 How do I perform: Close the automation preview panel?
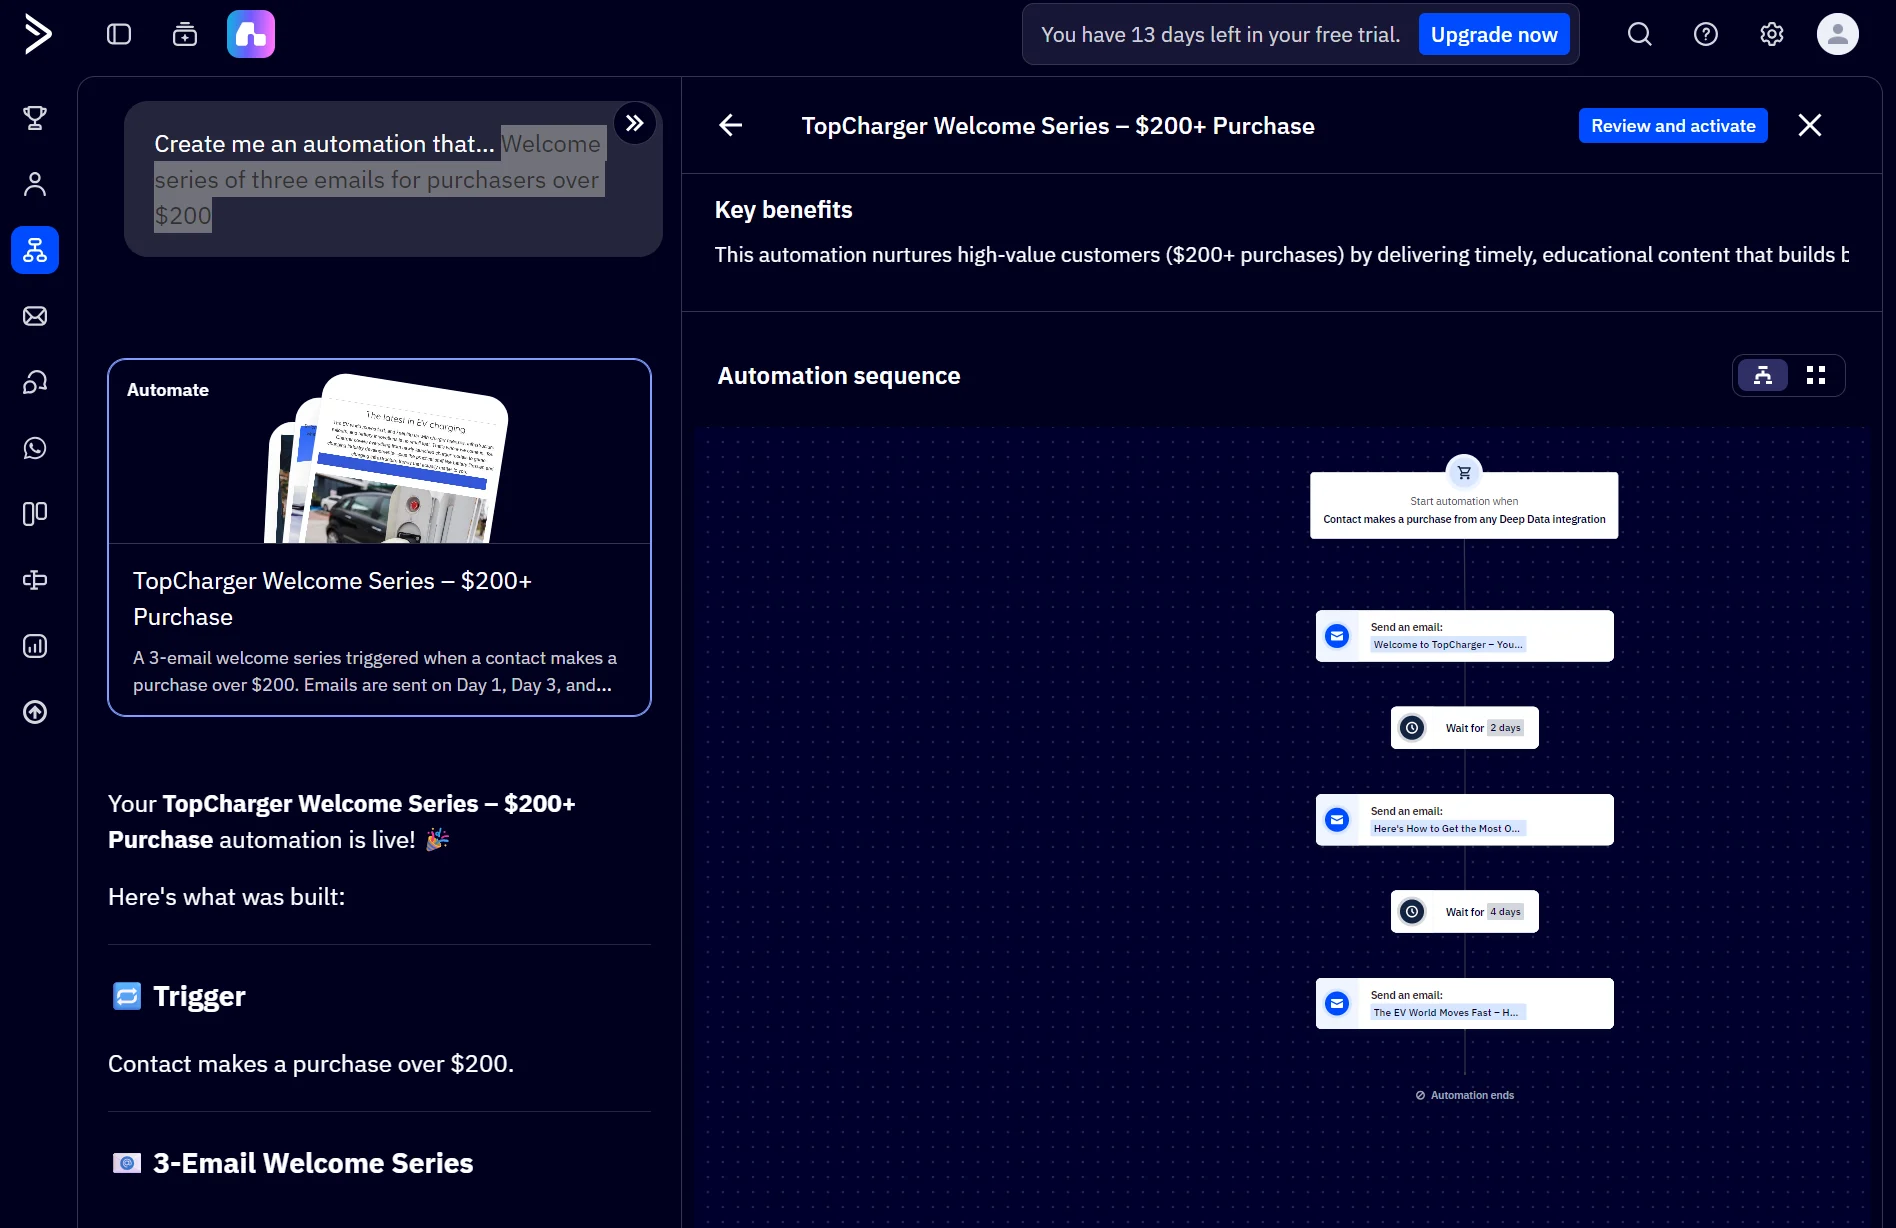click(x=1810, y=125)
